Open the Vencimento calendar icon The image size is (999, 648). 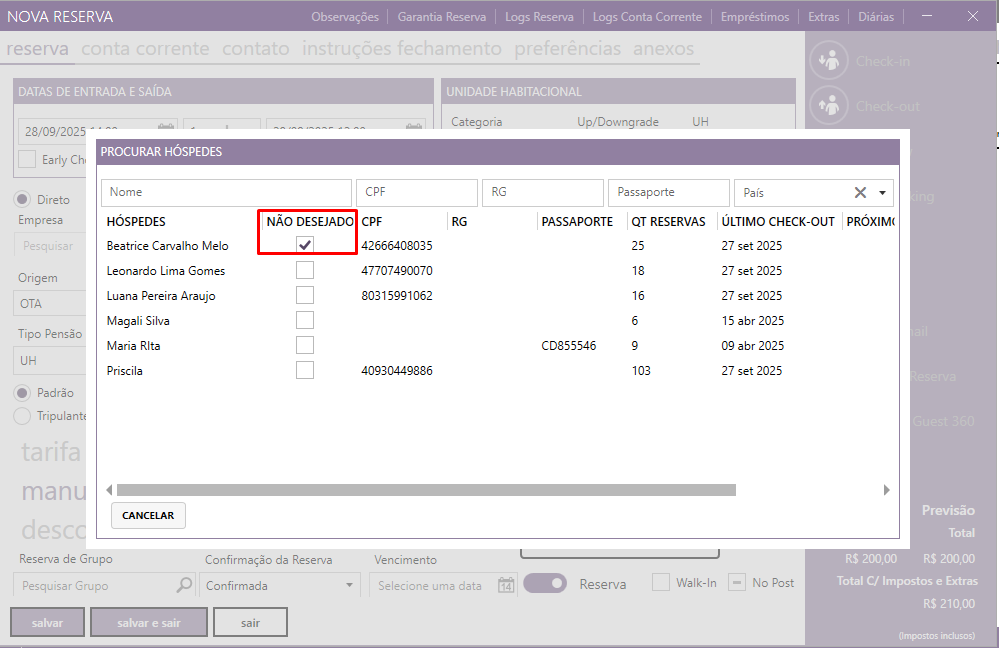(506, 585)
